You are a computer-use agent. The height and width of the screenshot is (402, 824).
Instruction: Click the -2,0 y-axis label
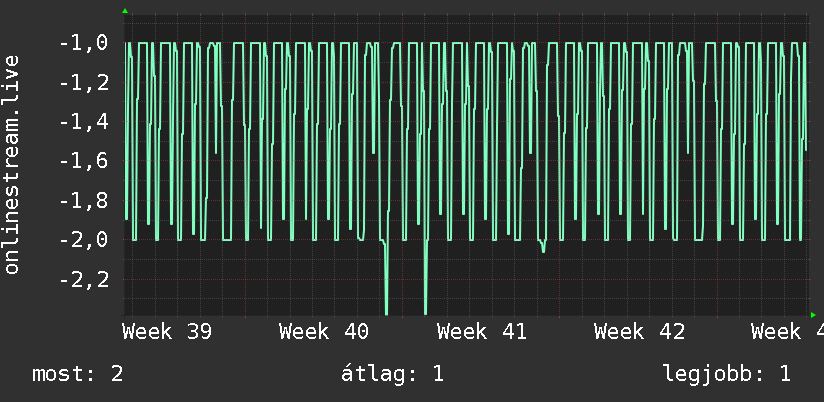[84, 240]
